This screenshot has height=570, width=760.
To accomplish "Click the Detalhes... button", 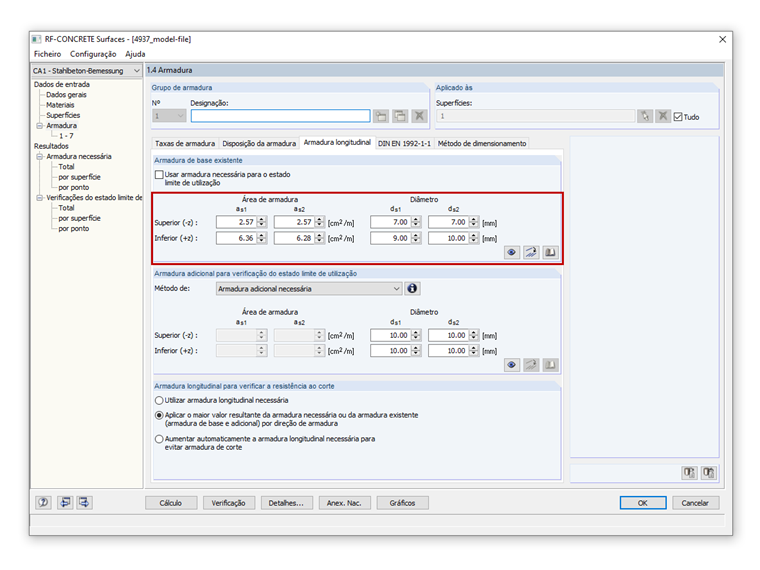I will (286, 503).
